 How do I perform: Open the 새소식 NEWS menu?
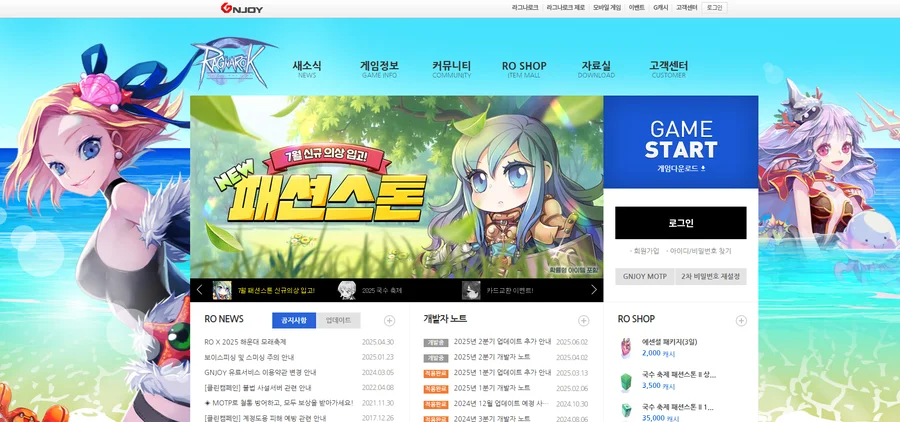coord(307,69)
